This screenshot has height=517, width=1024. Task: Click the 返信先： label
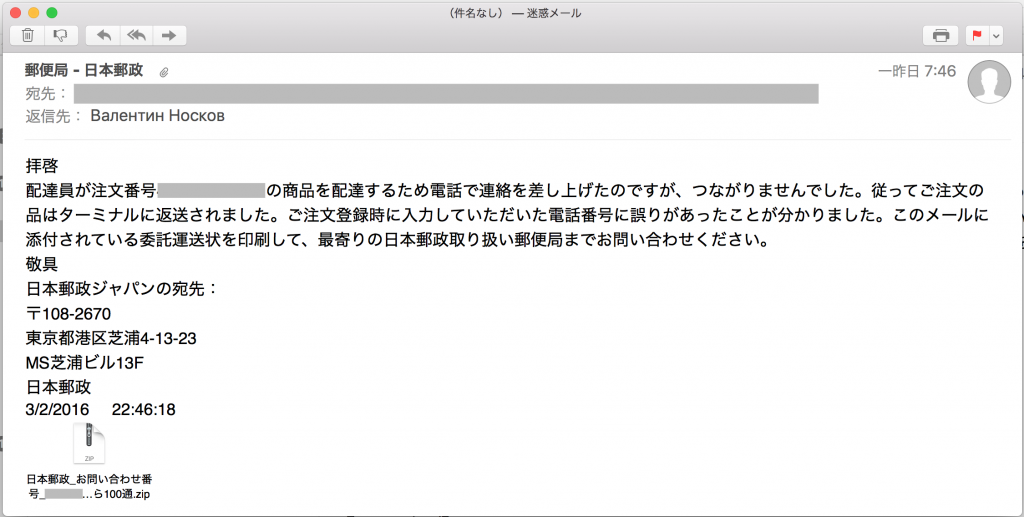pos(54,116)
